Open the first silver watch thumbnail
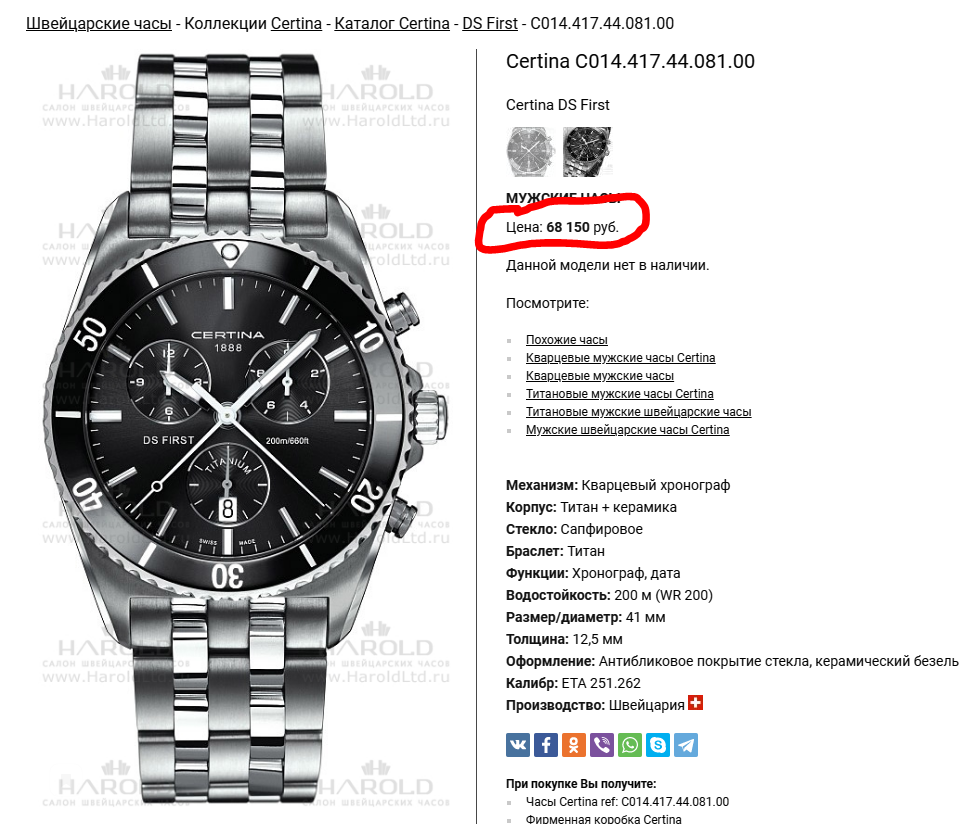This screenshot has height=824, width=971. (x=531, y=152)
